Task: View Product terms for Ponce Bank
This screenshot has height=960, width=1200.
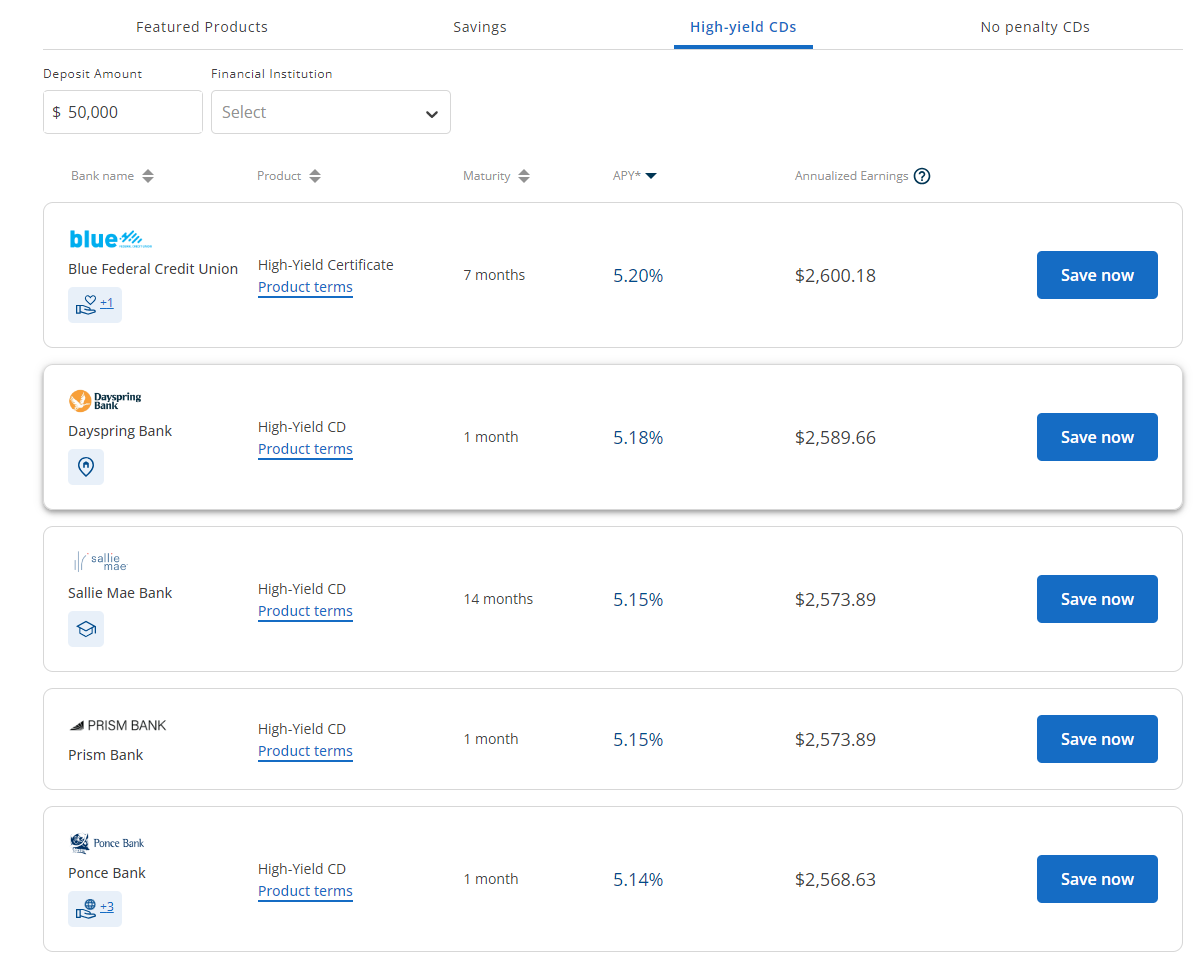Action: coord(305,891)
